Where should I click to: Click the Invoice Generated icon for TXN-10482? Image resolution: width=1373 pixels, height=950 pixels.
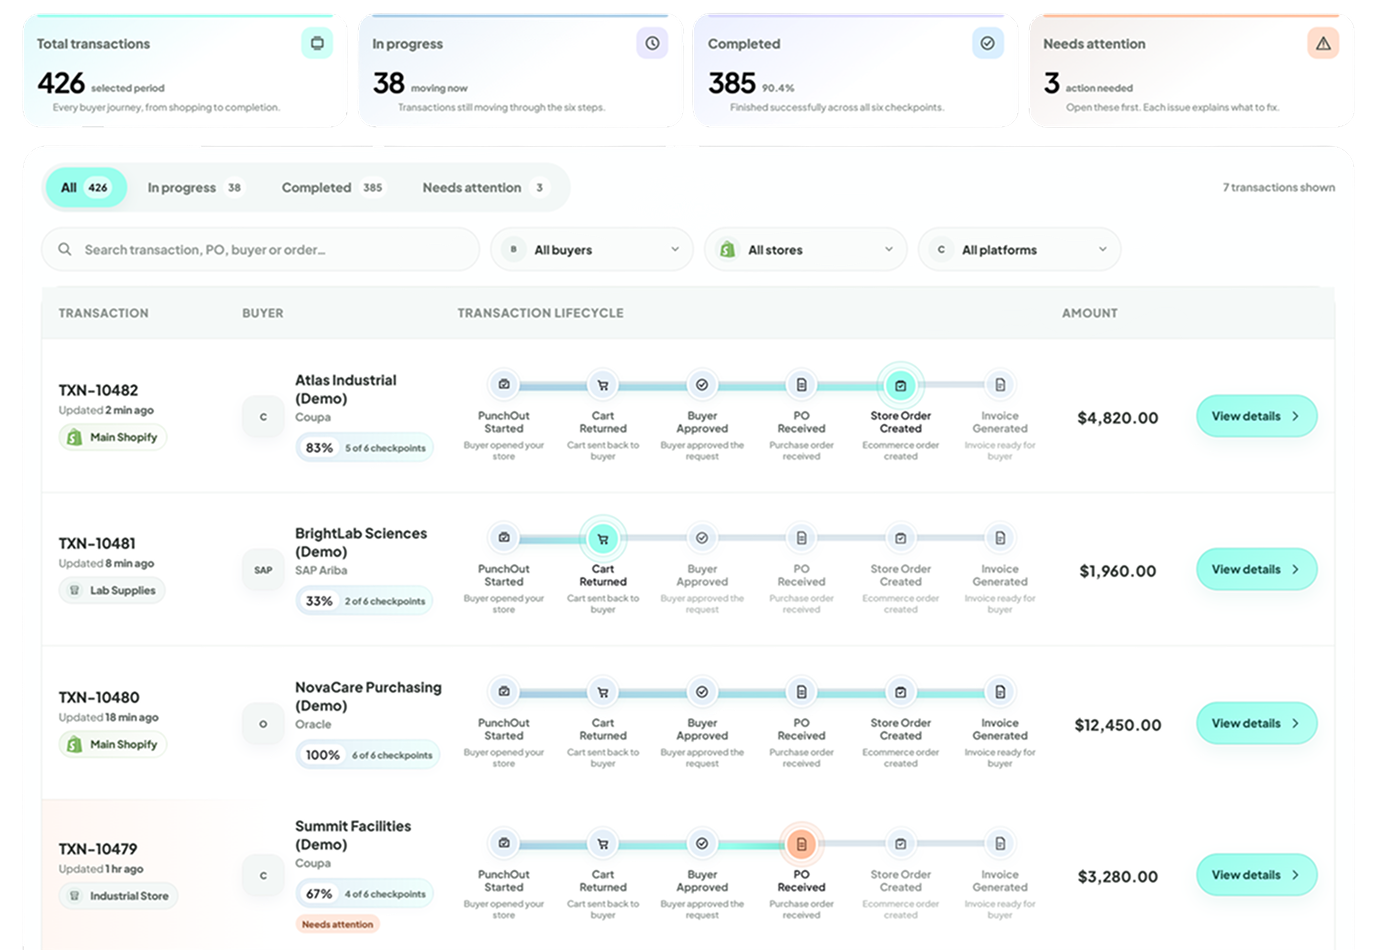coord(1000,385)
